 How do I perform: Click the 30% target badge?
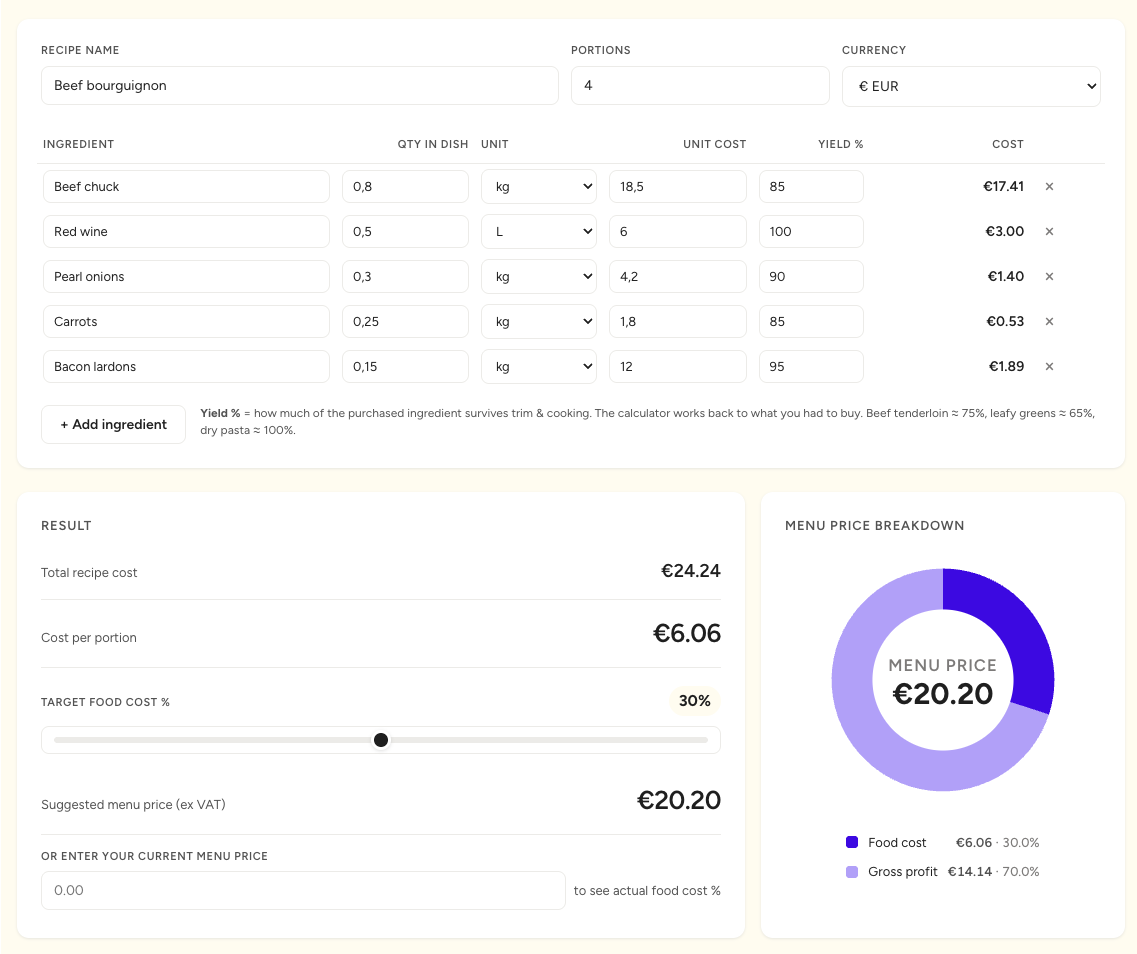point(694,701)
